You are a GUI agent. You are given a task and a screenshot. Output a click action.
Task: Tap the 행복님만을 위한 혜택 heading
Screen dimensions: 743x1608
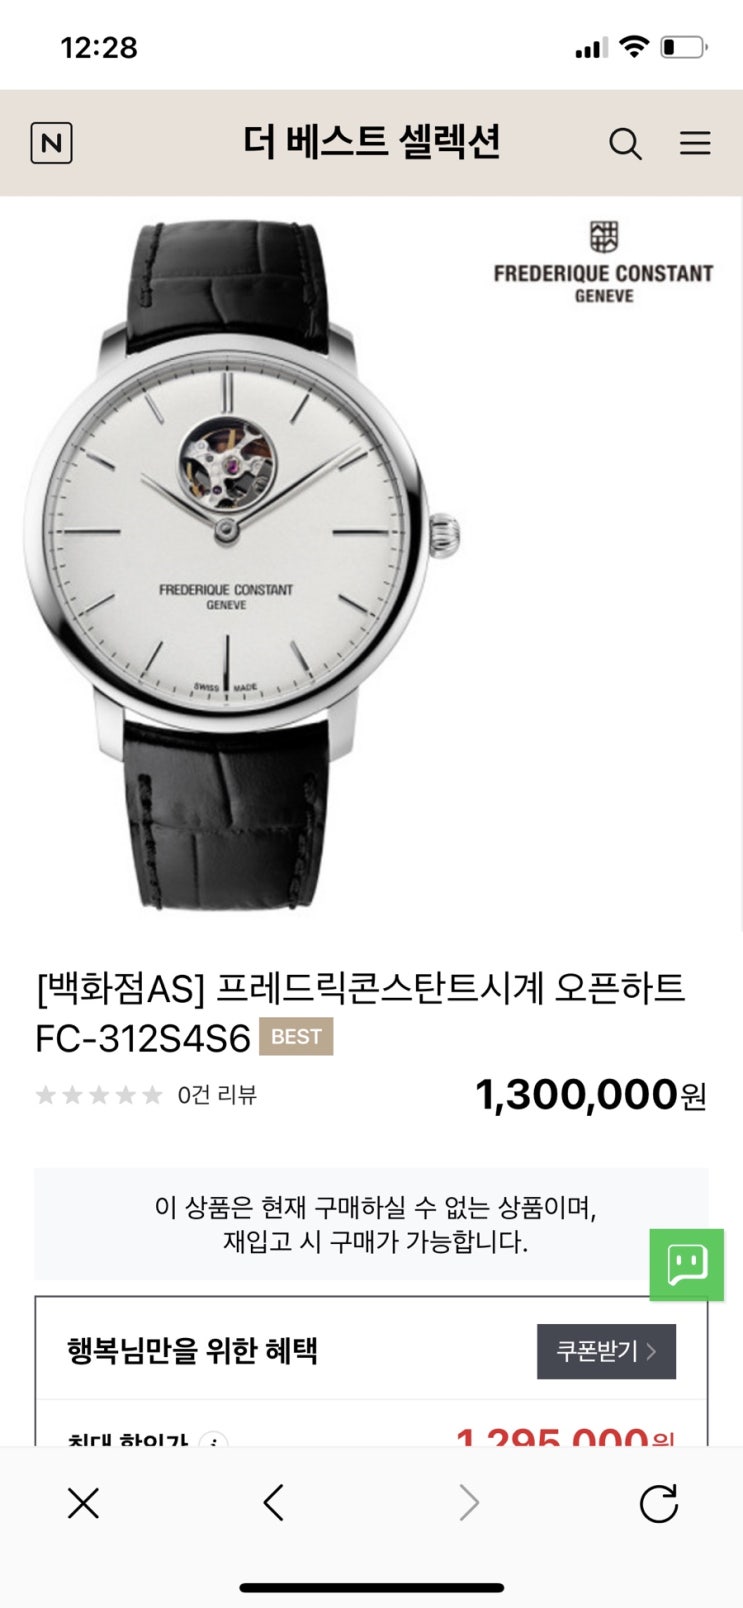tap(192, 1351)
